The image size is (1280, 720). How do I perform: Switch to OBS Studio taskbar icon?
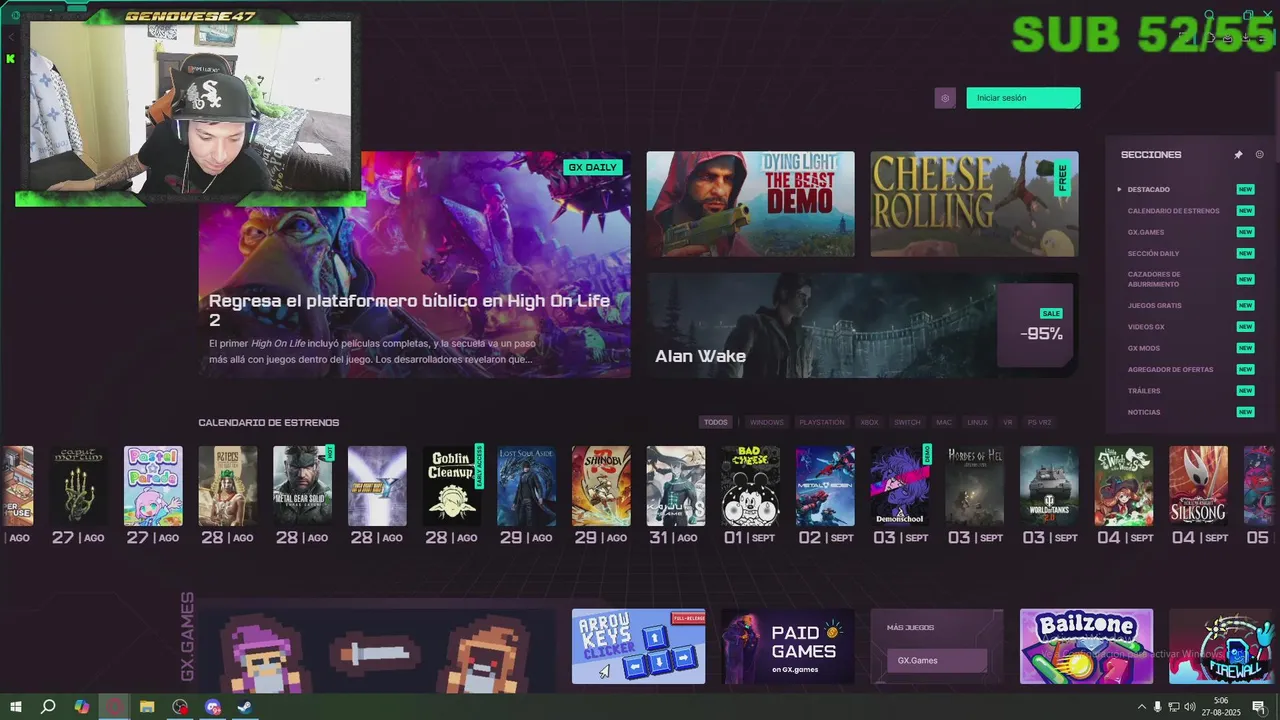[180, 707]
